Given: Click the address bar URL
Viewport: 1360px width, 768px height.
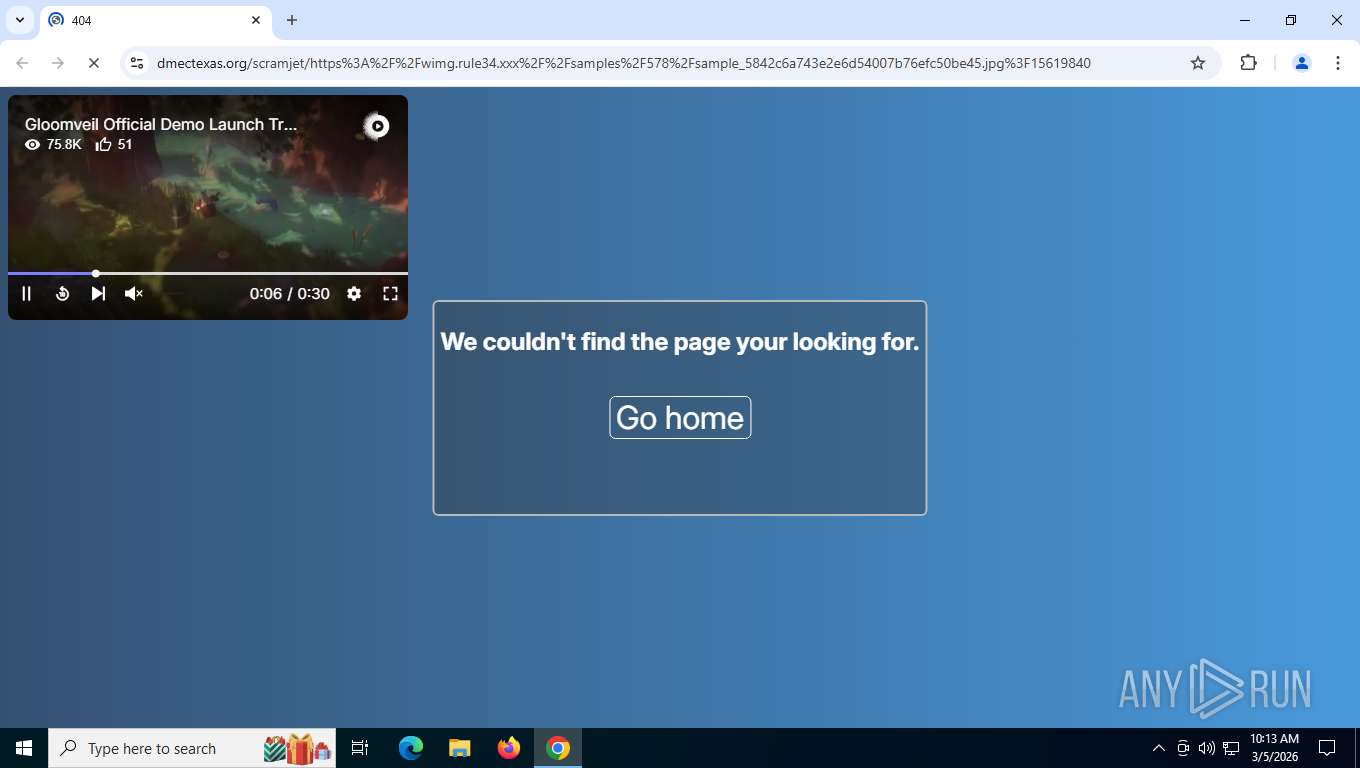Looking at the screenshot, I should (x=623, y=63).
